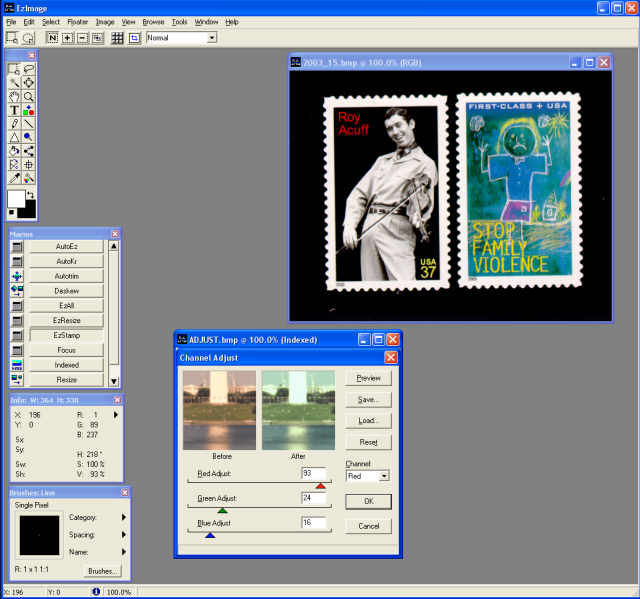
Task: Open the Tools menu
Action: [x=179, y=22]
